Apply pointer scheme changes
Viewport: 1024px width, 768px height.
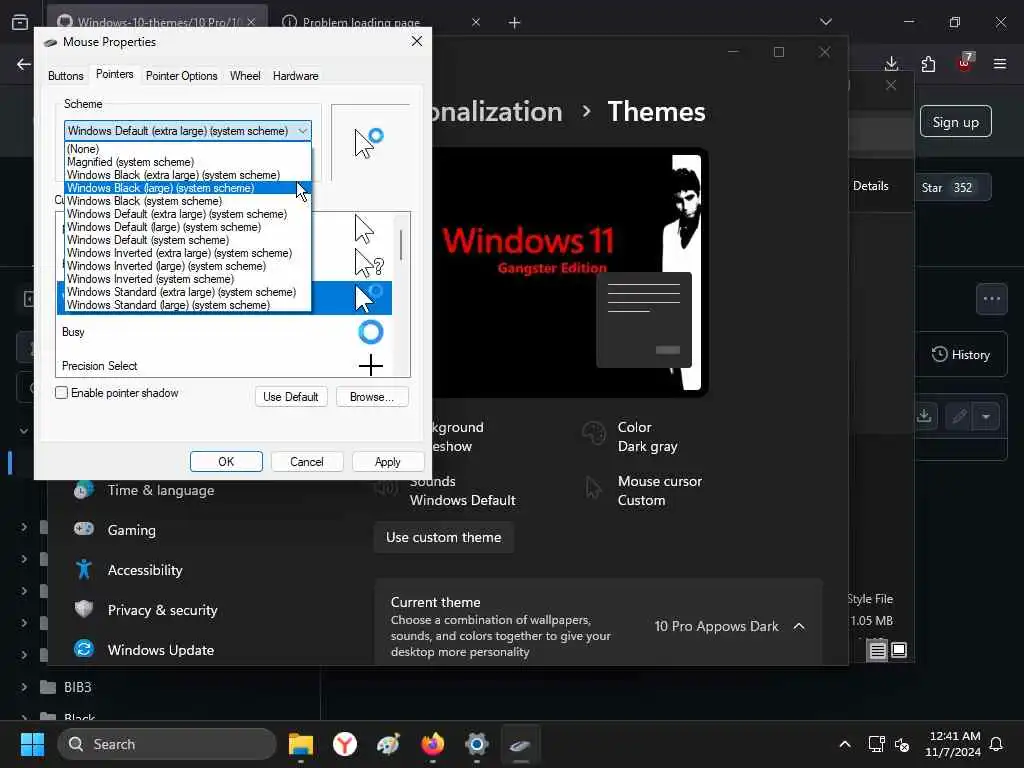click(387, 462)
